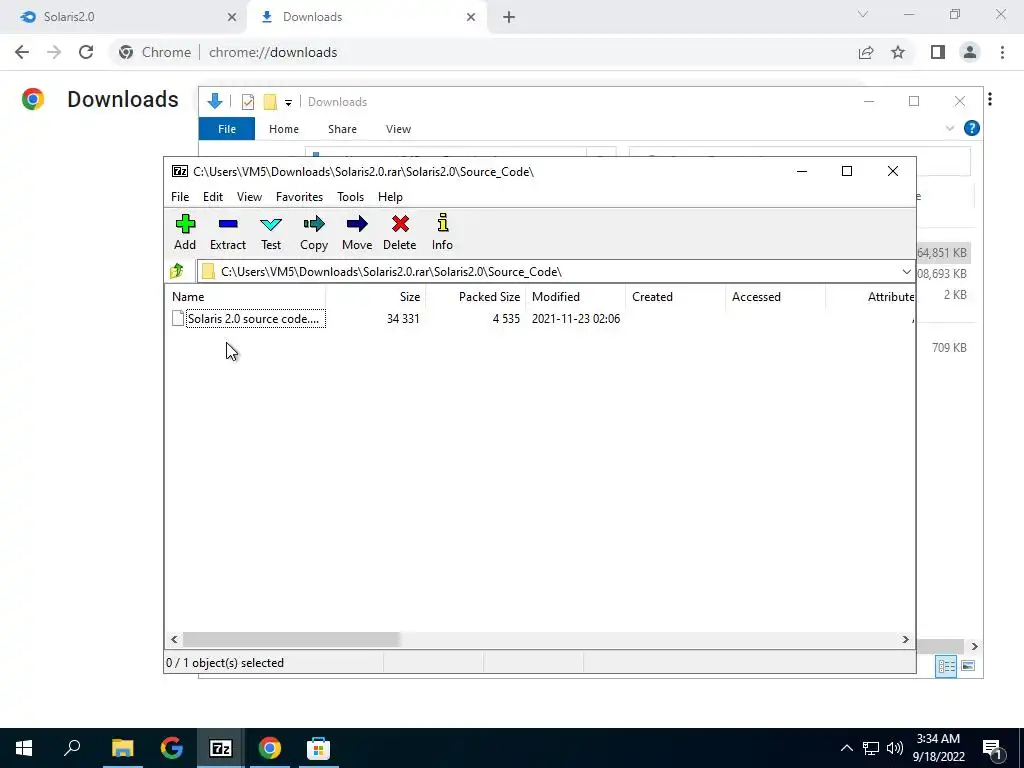
Task: Go up one folder level in 7-Zip
Action: [x=177, y=271]
